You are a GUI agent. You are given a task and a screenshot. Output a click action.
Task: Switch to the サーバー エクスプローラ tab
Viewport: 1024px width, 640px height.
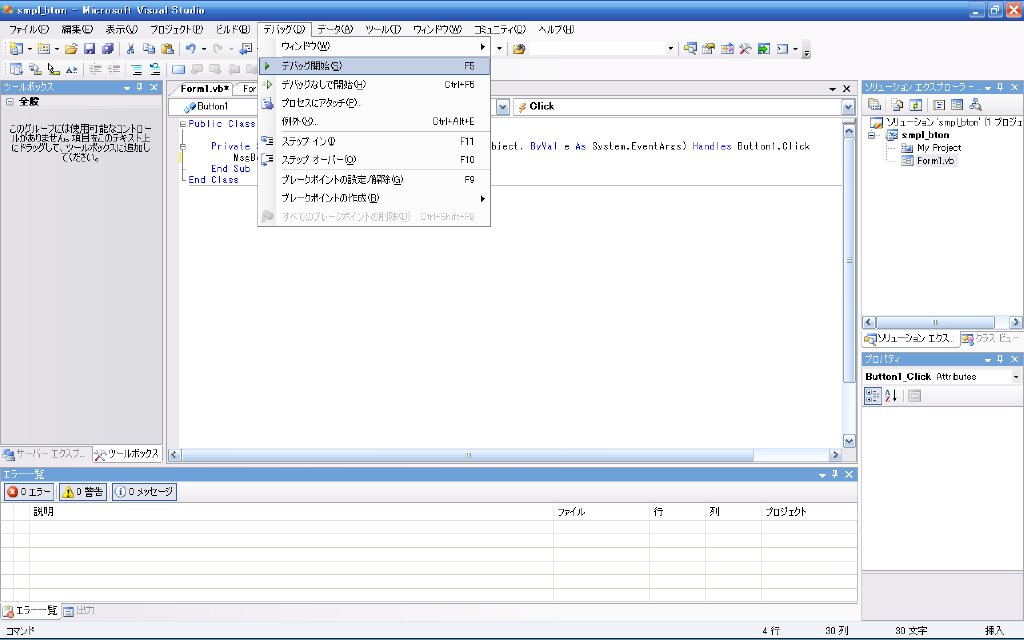[x=44, y=454]
